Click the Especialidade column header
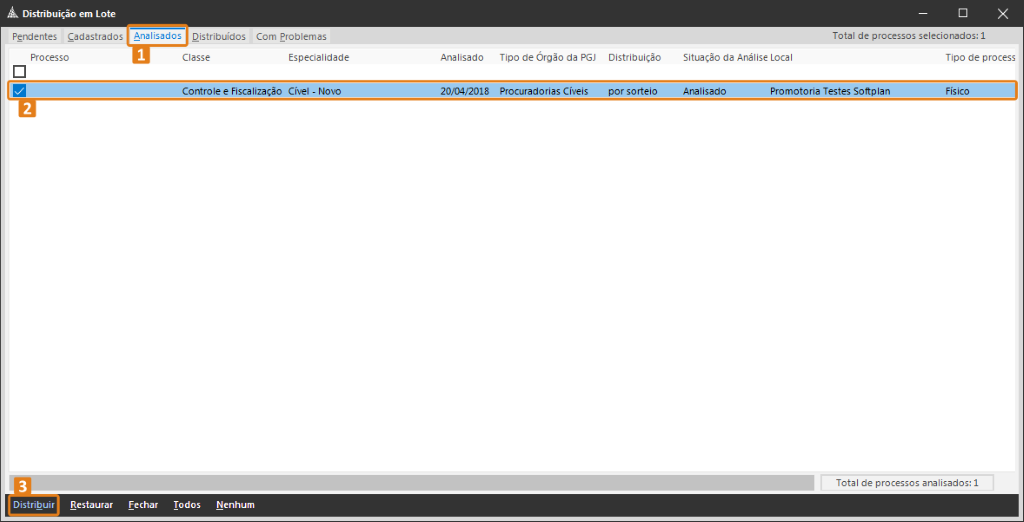Viewport: 1024px width, 522px height. click(318, 58)
